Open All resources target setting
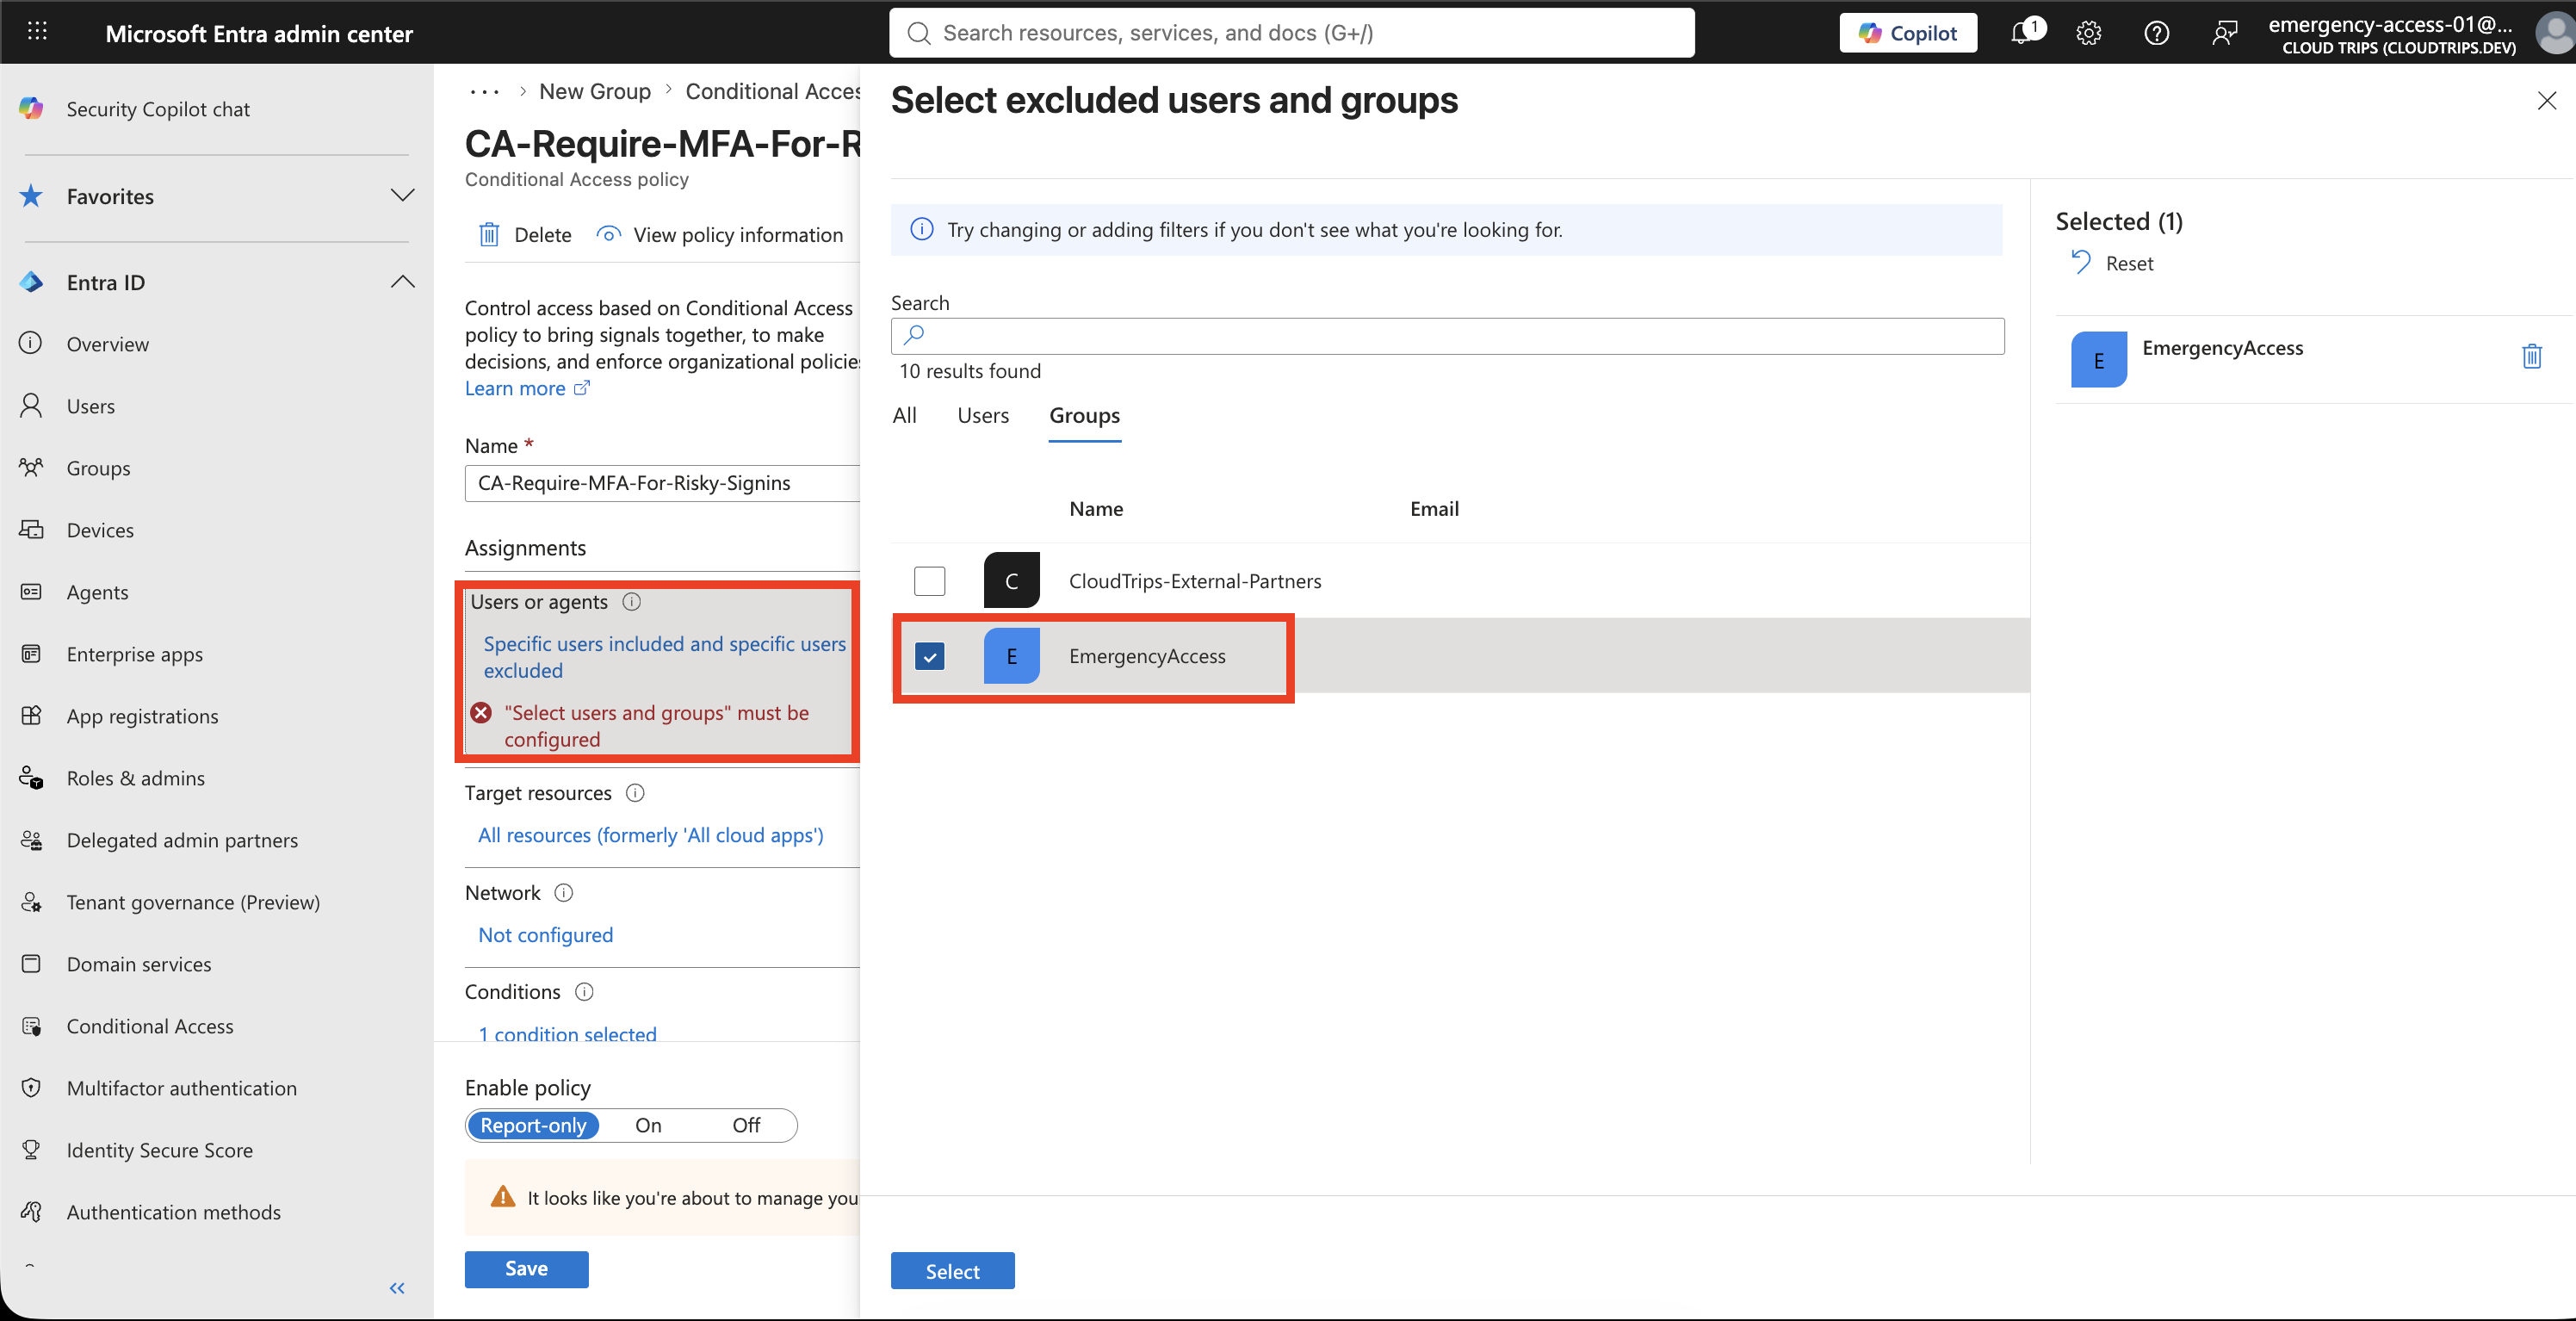2576x1321 pixels. point(650,835)
